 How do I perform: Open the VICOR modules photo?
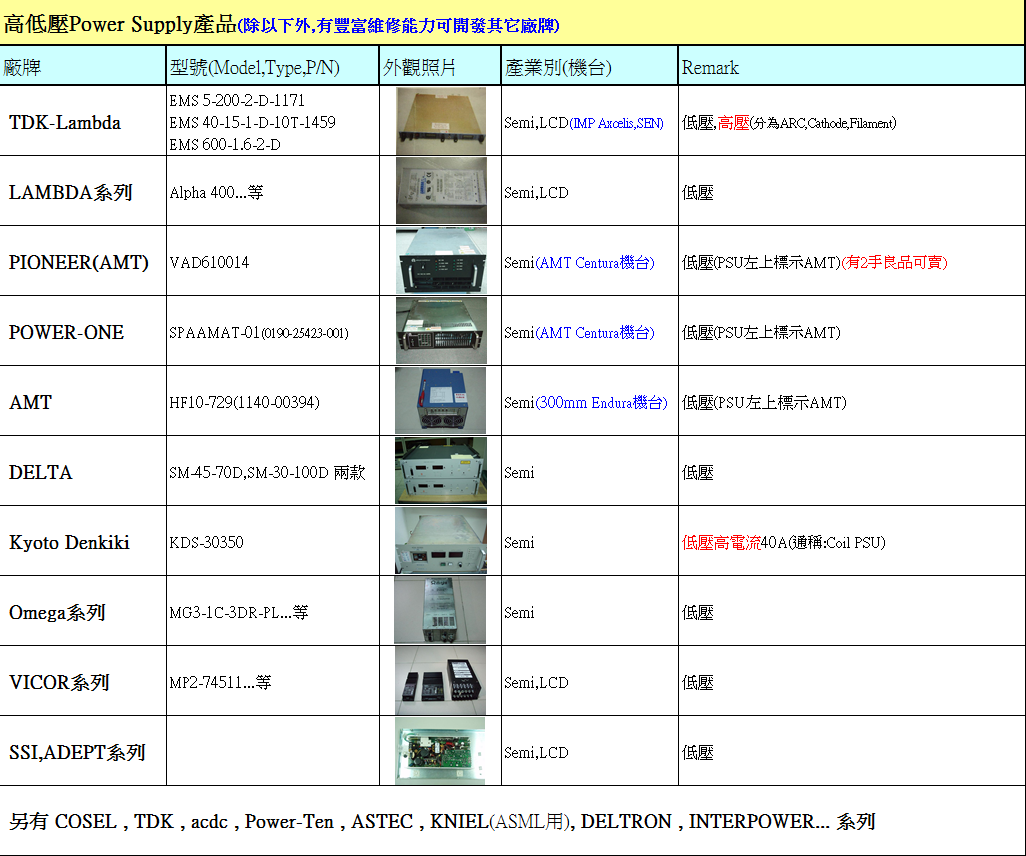point(440,681)
